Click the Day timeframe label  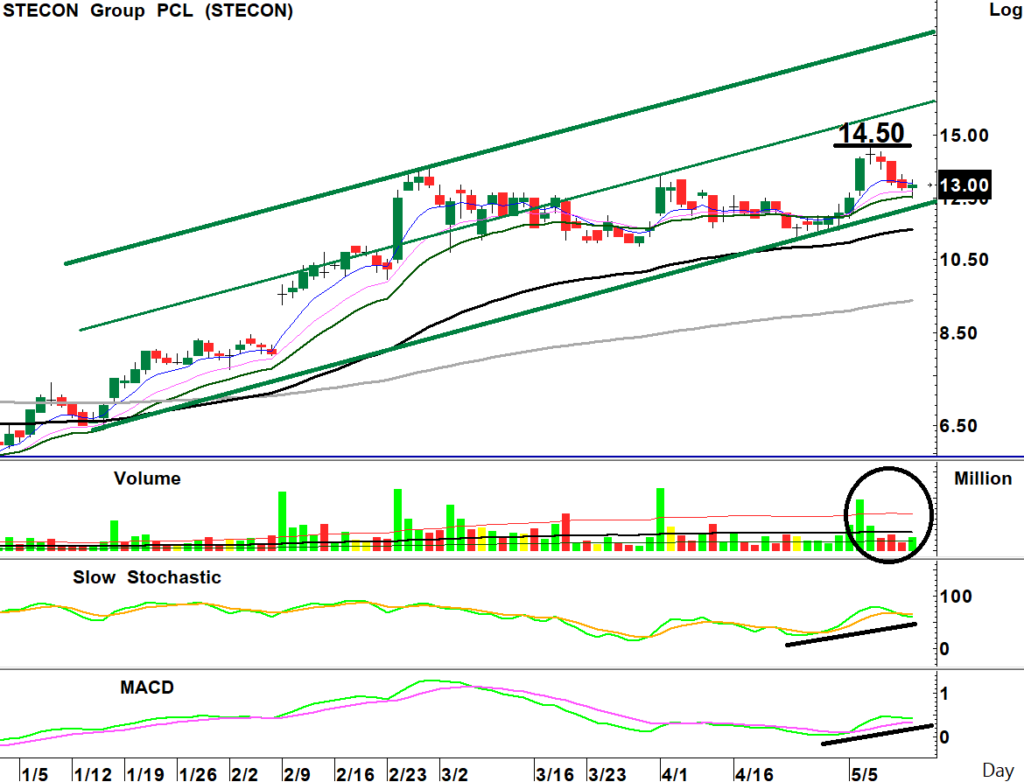(998, 772)
